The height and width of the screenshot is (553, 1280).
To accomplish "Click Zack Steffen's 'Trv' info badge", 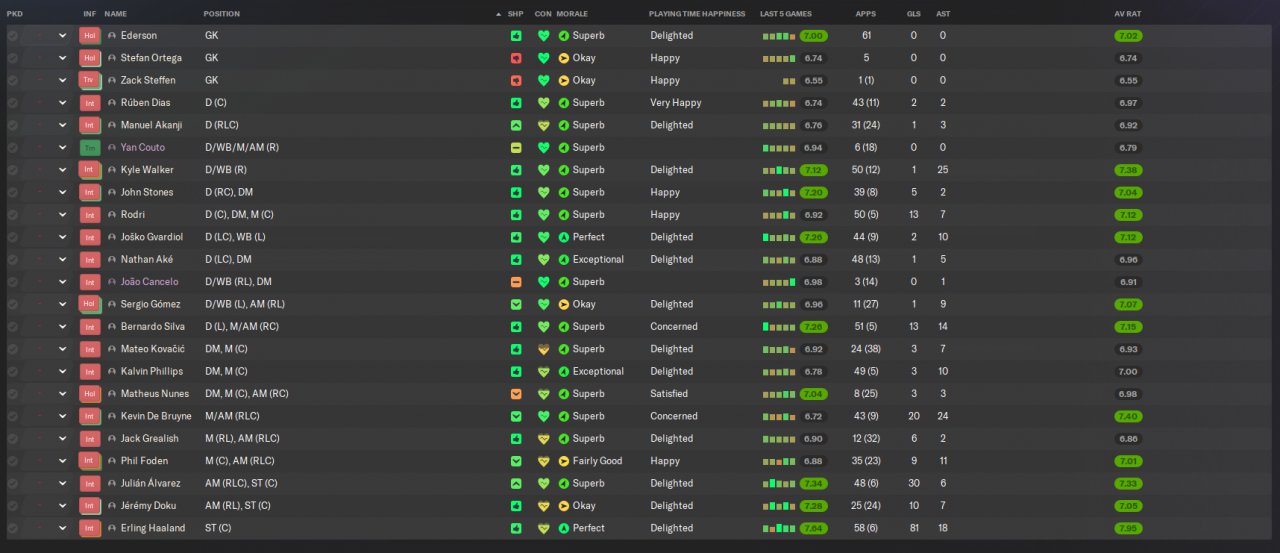I will tap(89, 80).
